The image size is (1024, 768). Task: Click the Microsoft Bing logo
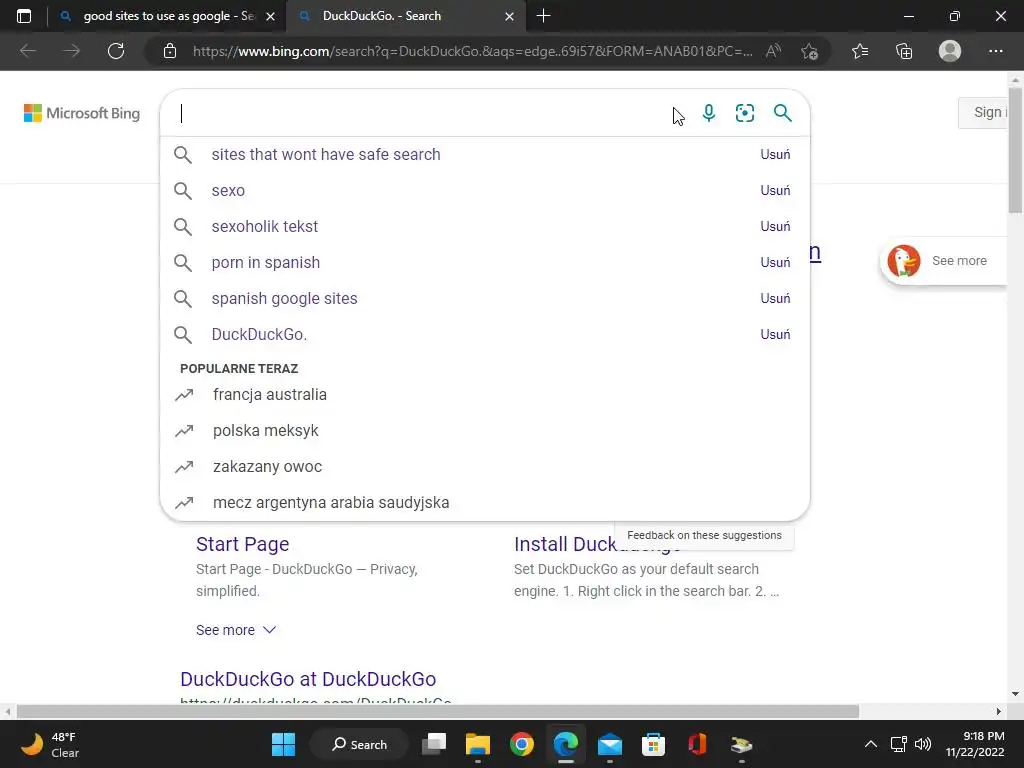click(82, 113)
